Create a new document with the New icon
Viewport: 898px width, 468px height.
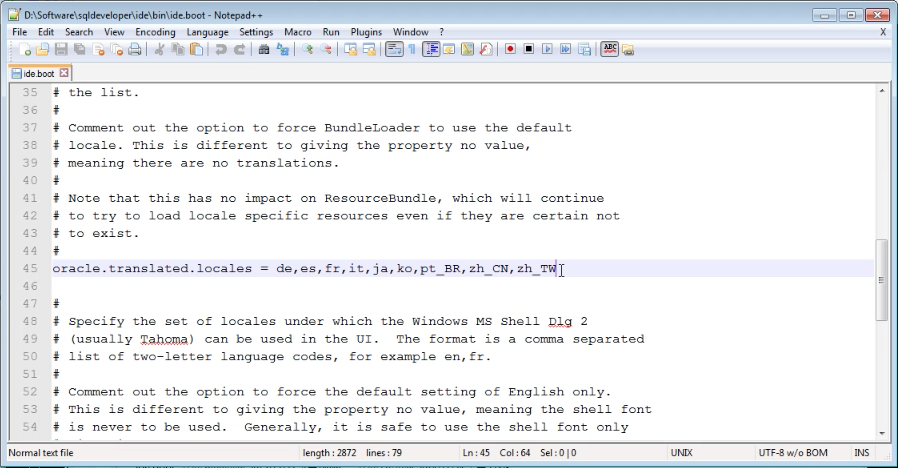click(x=24, y=50)
